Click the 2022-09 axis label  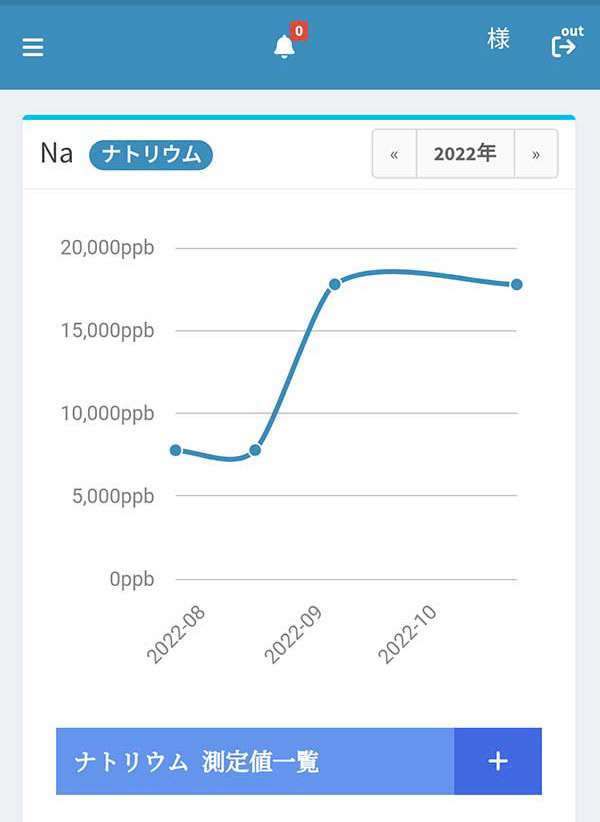[x=292, y=634]
